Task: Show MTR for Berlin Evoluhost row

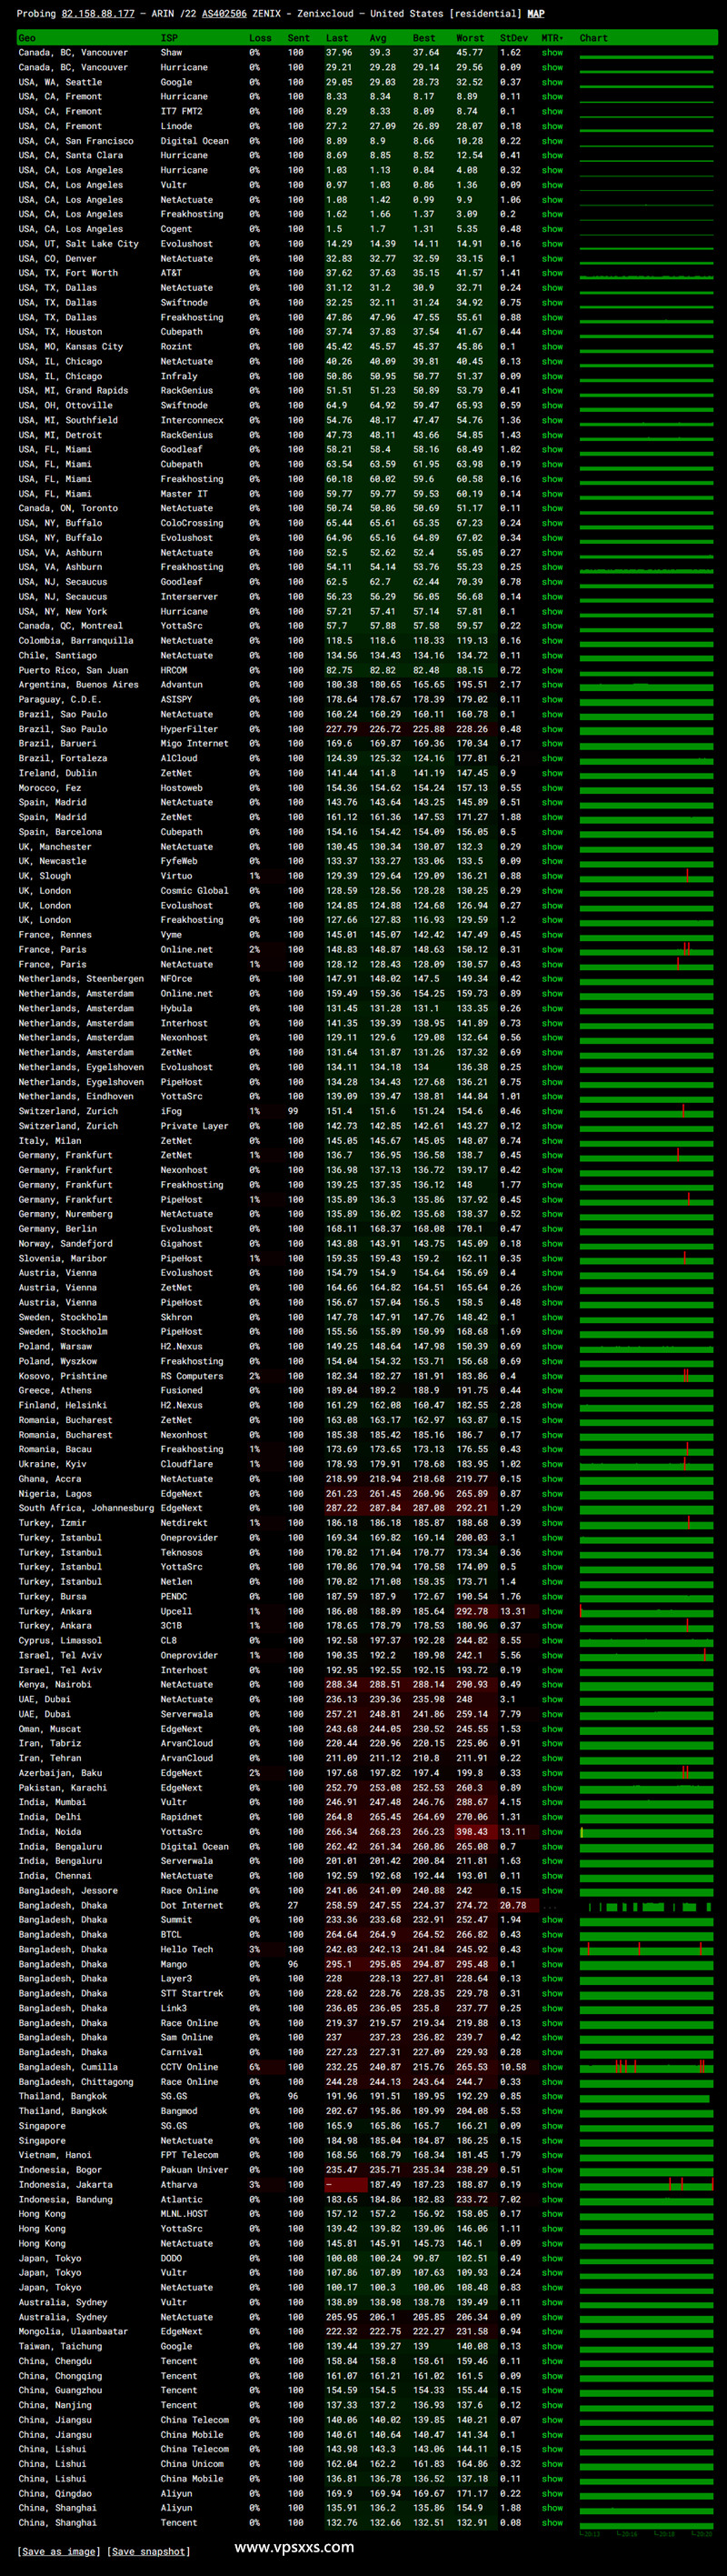Action: pos(552,1229)
